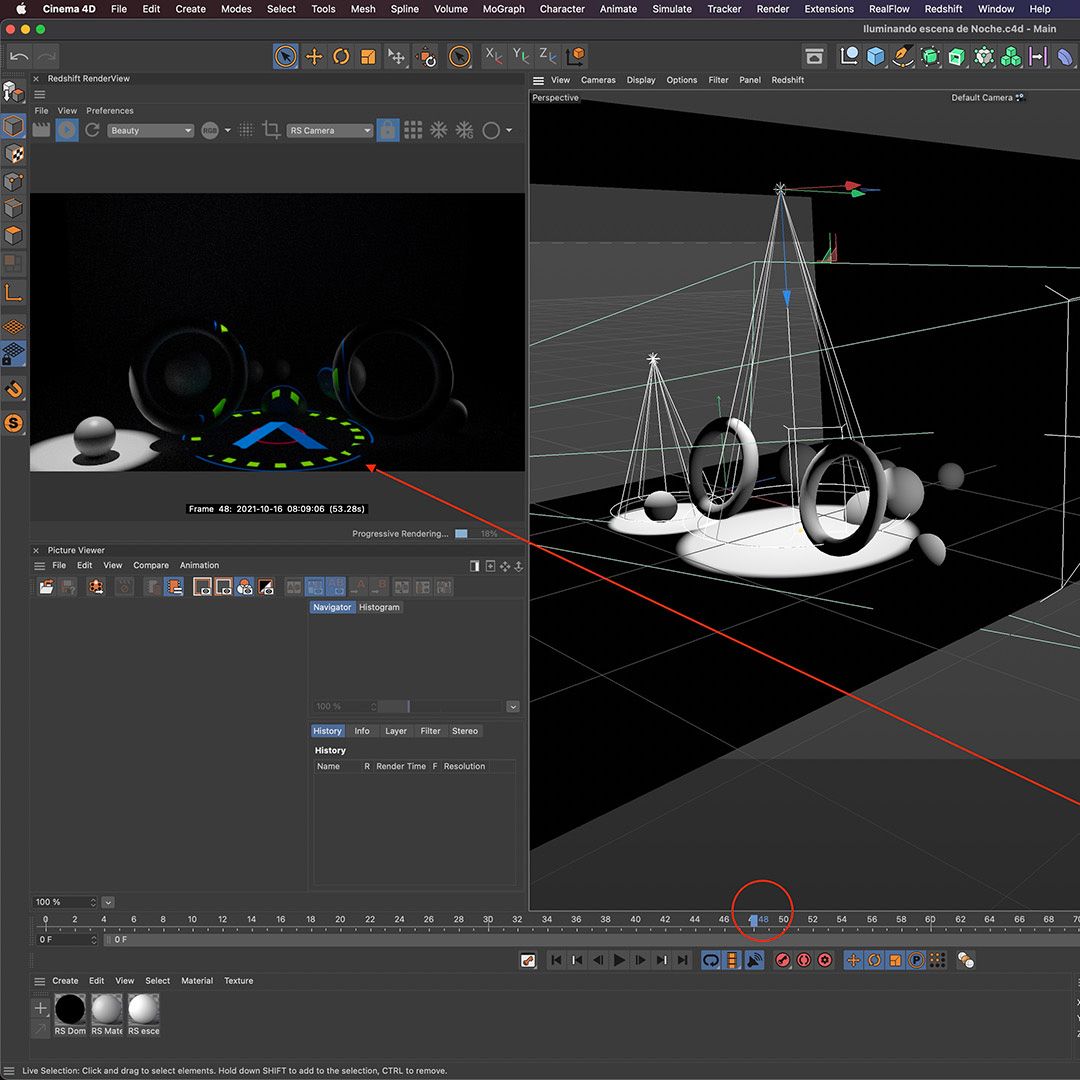This screenshot has width=1080, height=1080.
Task: Open the Texture menu in material manager
Action: pyautogui.click(x=238, y=980)
